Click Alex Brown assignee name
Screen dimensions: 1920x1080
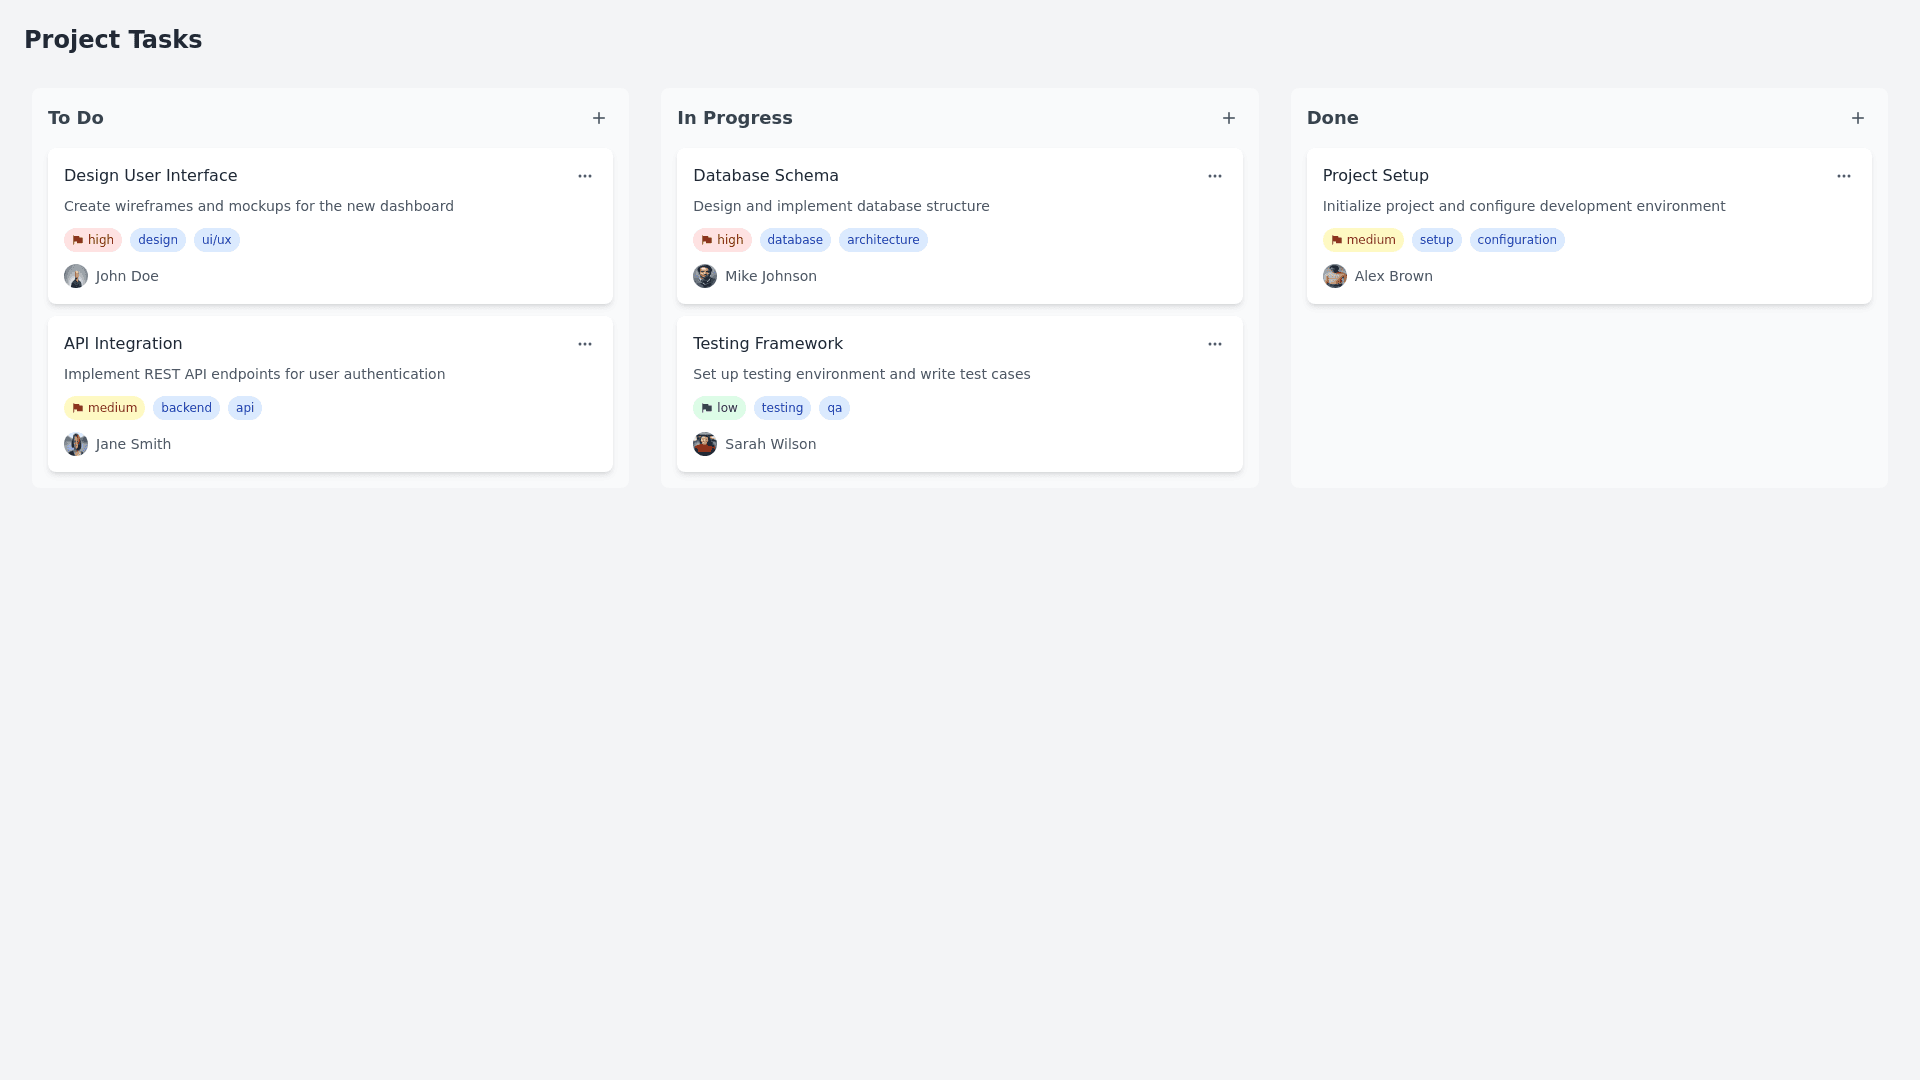[x=1393, y=276]
